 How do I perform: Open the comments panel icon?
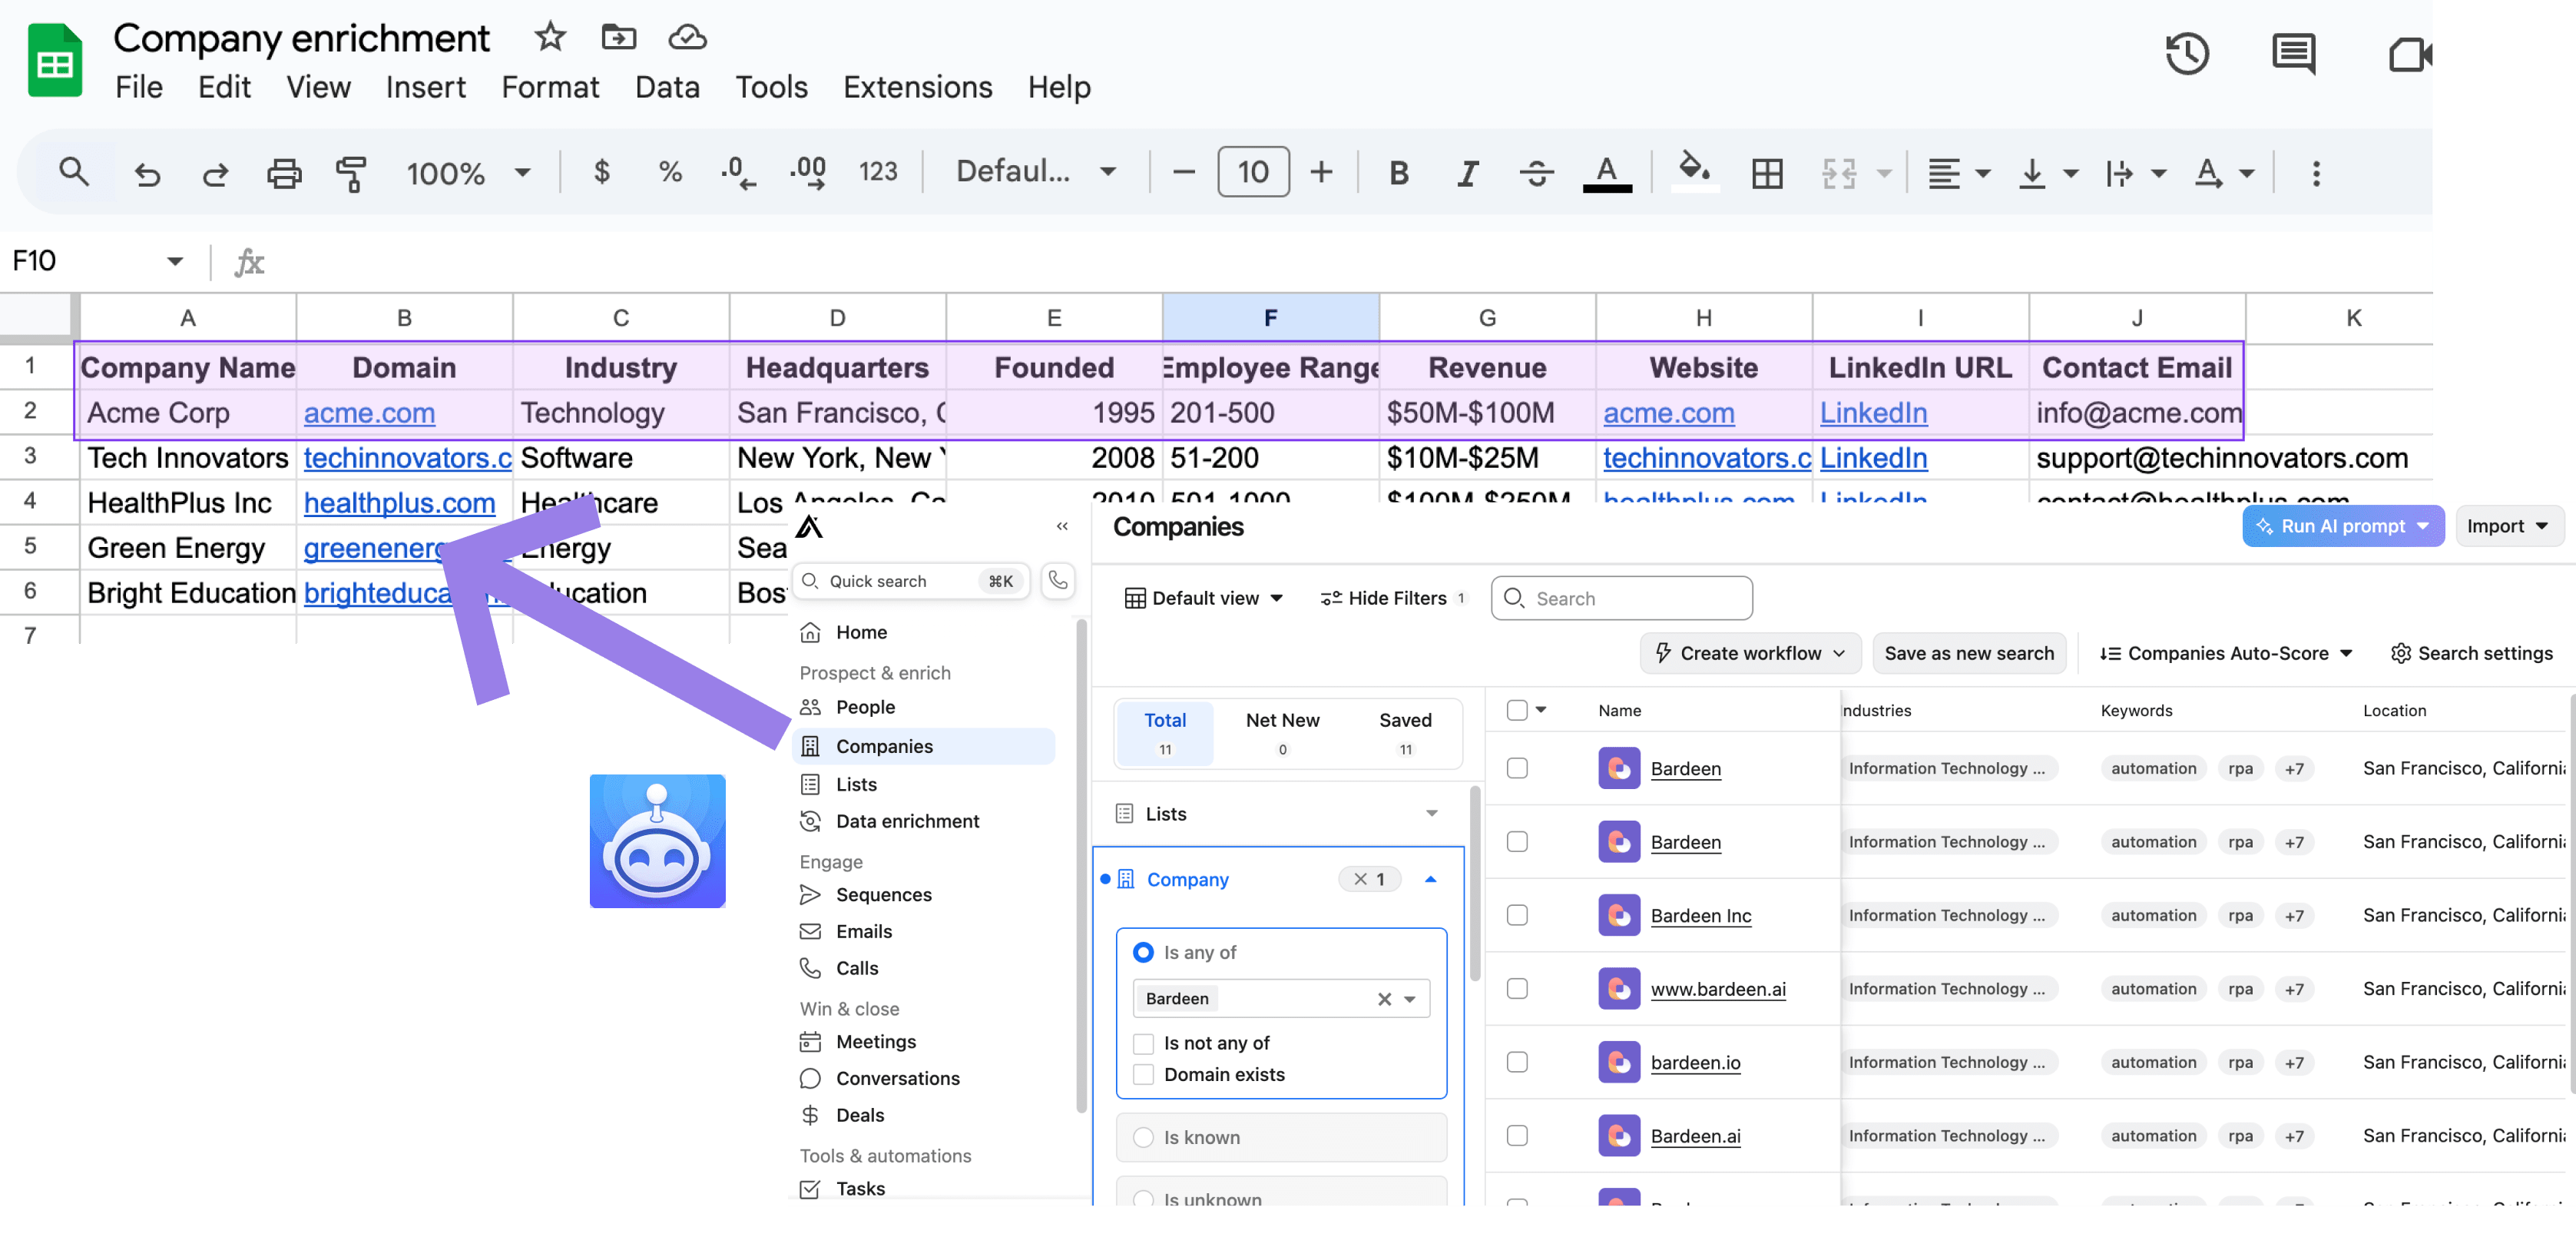[x=2293, y=53]
